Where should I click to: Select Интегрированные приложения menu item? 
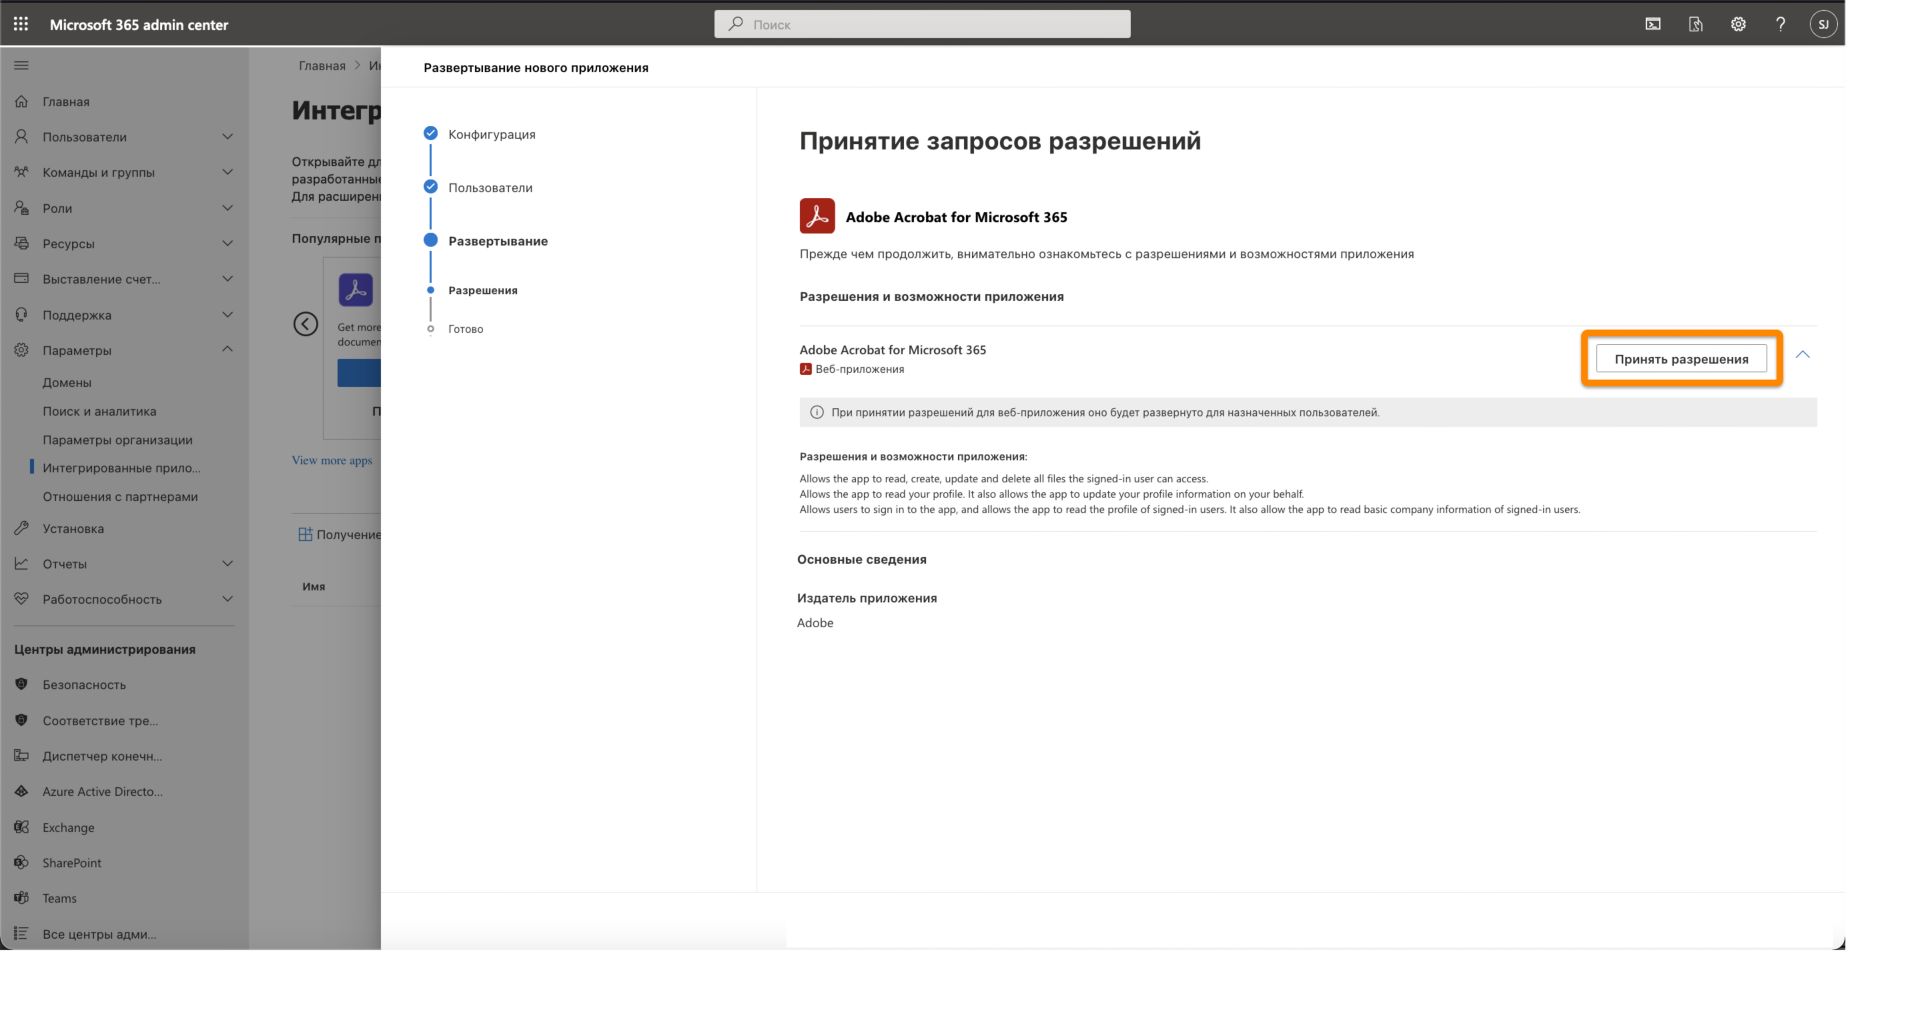121,468
